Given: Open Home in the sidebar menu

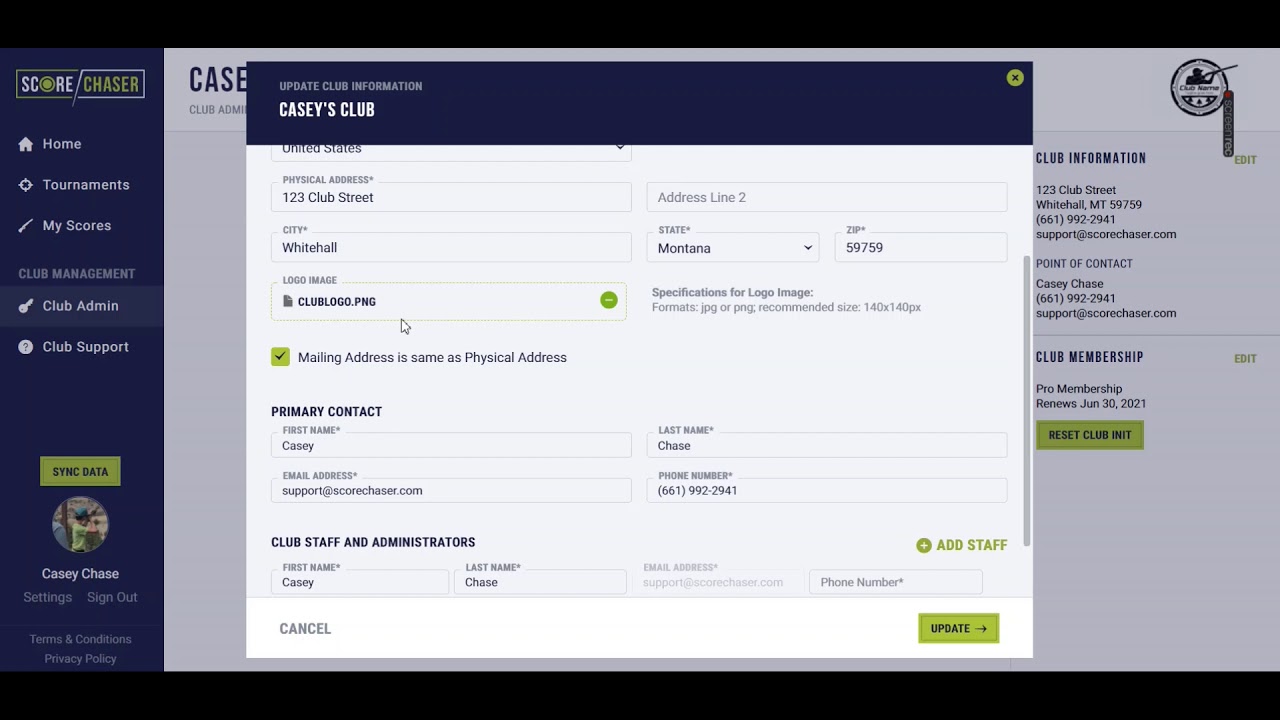Looking at the screenshot, I should point(62,144).
